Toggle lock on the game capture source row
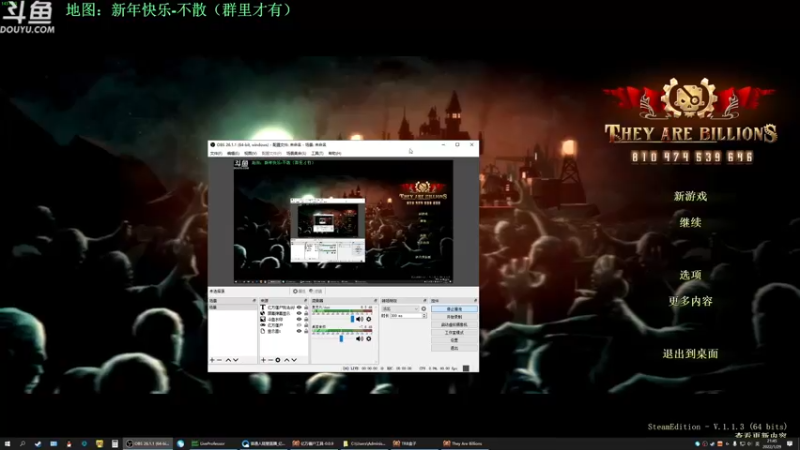Viewport: 800px width, 450px height. coord(306,325)
